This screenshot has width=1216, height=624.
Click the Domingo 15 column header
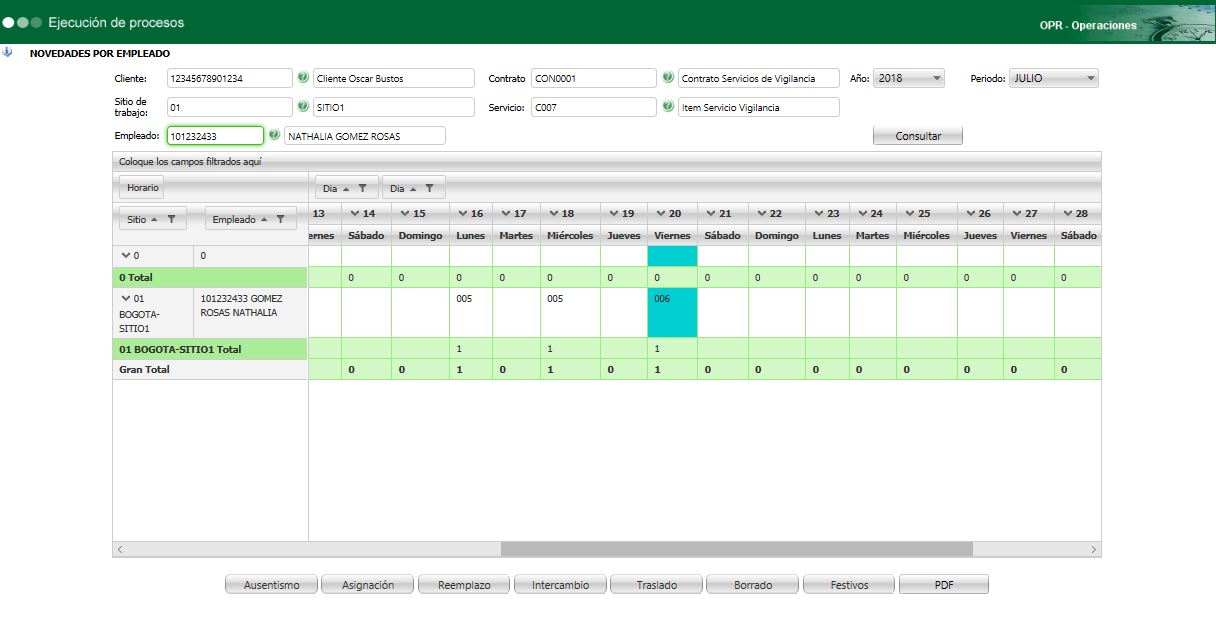[x=420, y=235]
